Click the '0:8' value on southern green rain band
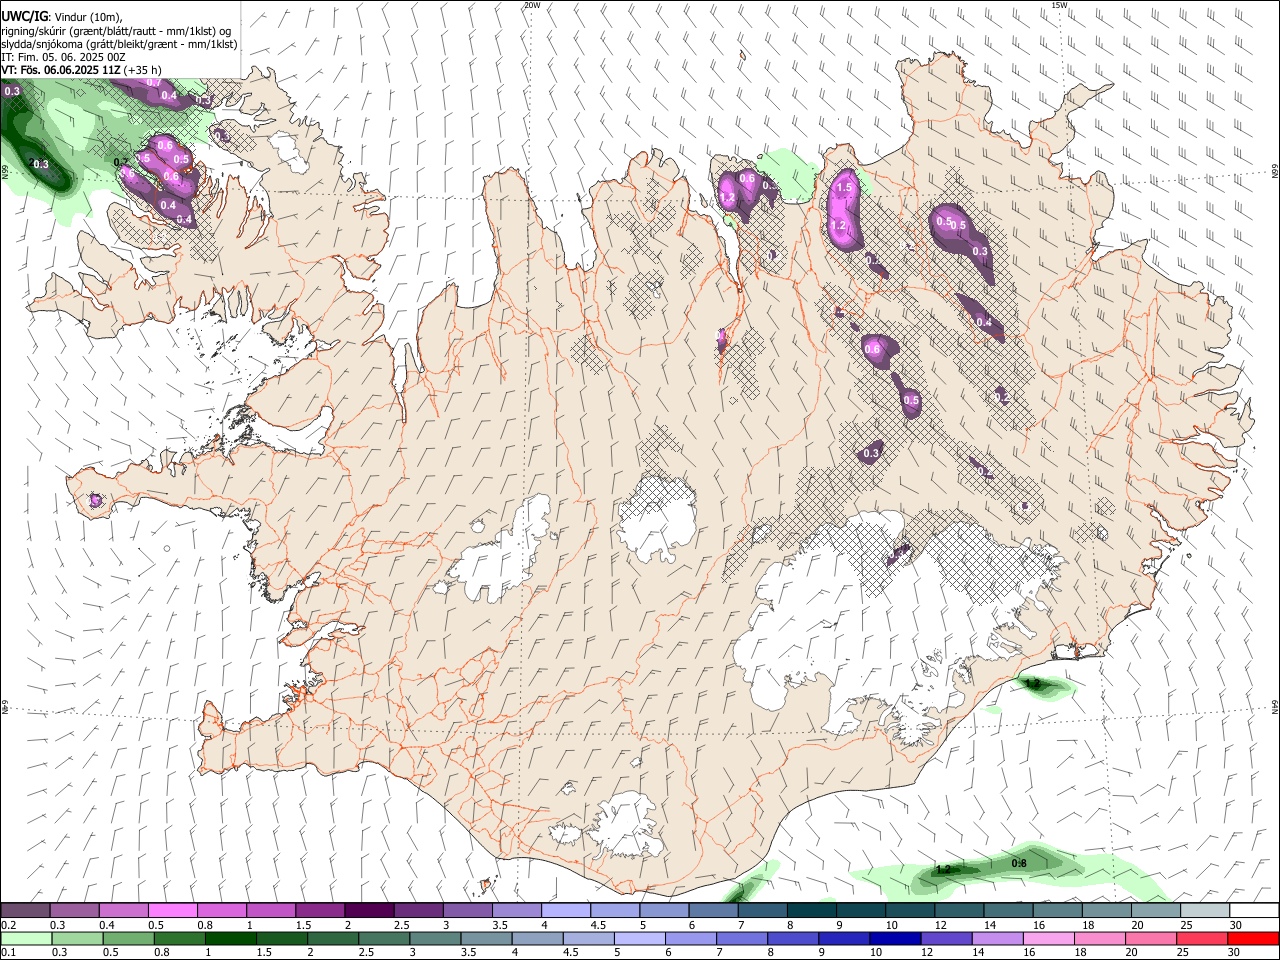Screen dimensions: 1280x960 click(x=1019, y=863)
